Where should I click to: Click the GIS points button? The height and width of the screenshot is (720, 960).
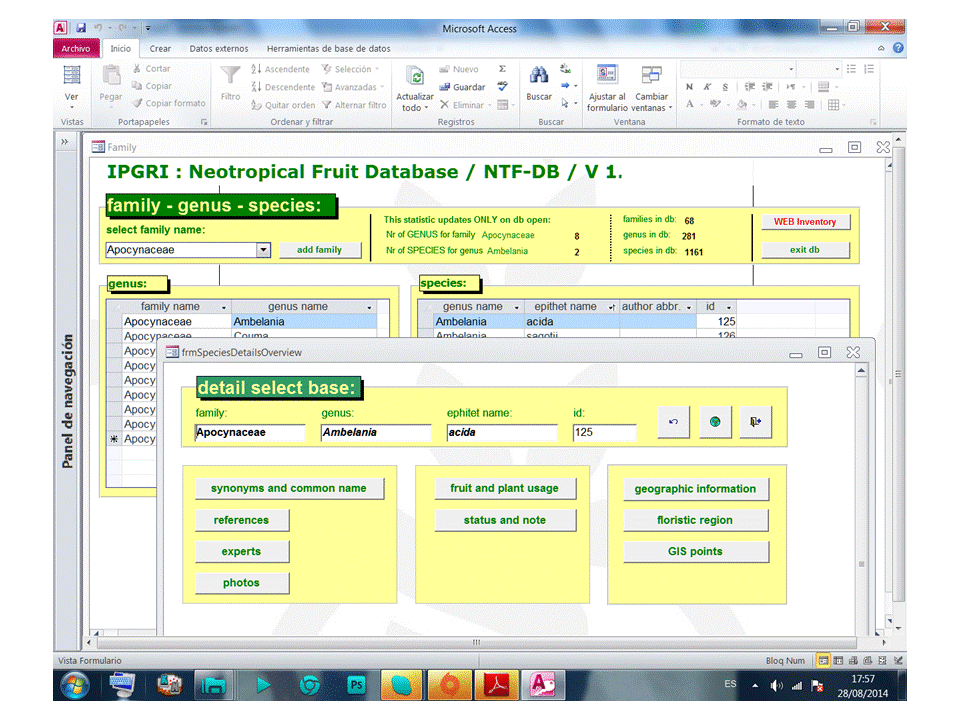[x=696, y=552]
